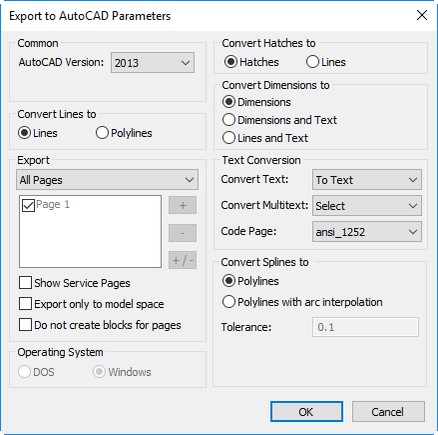Expand the All Pages export dropdown
The height and width of the screenshot is (435, 438).
click(107, 180)
